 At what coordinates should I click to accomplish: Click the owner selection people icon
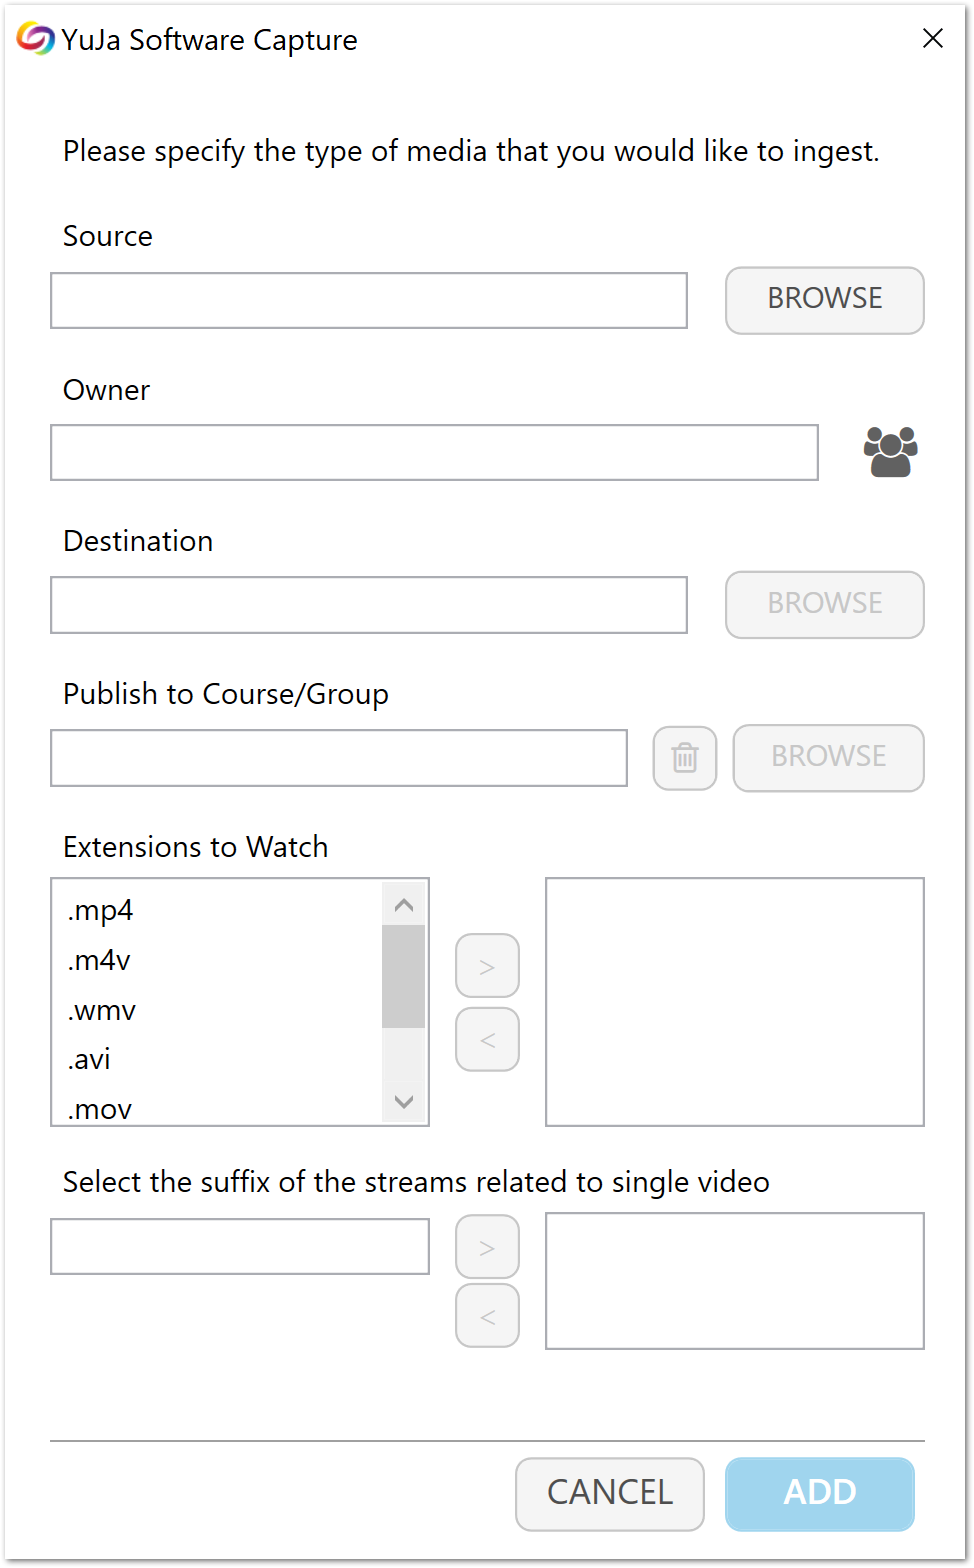[x=890, y=452]
